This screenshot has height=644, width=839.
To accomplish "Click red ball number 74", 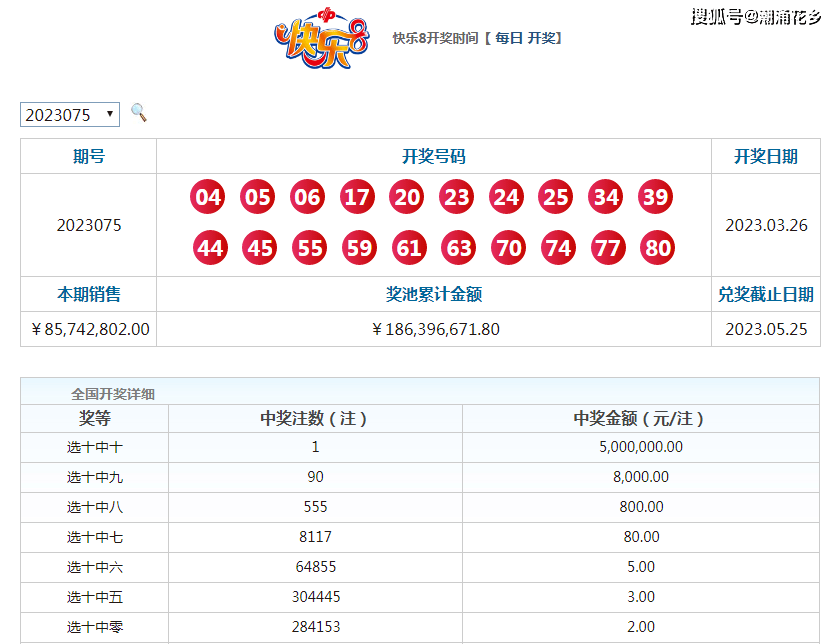I will tap(558, 248).
